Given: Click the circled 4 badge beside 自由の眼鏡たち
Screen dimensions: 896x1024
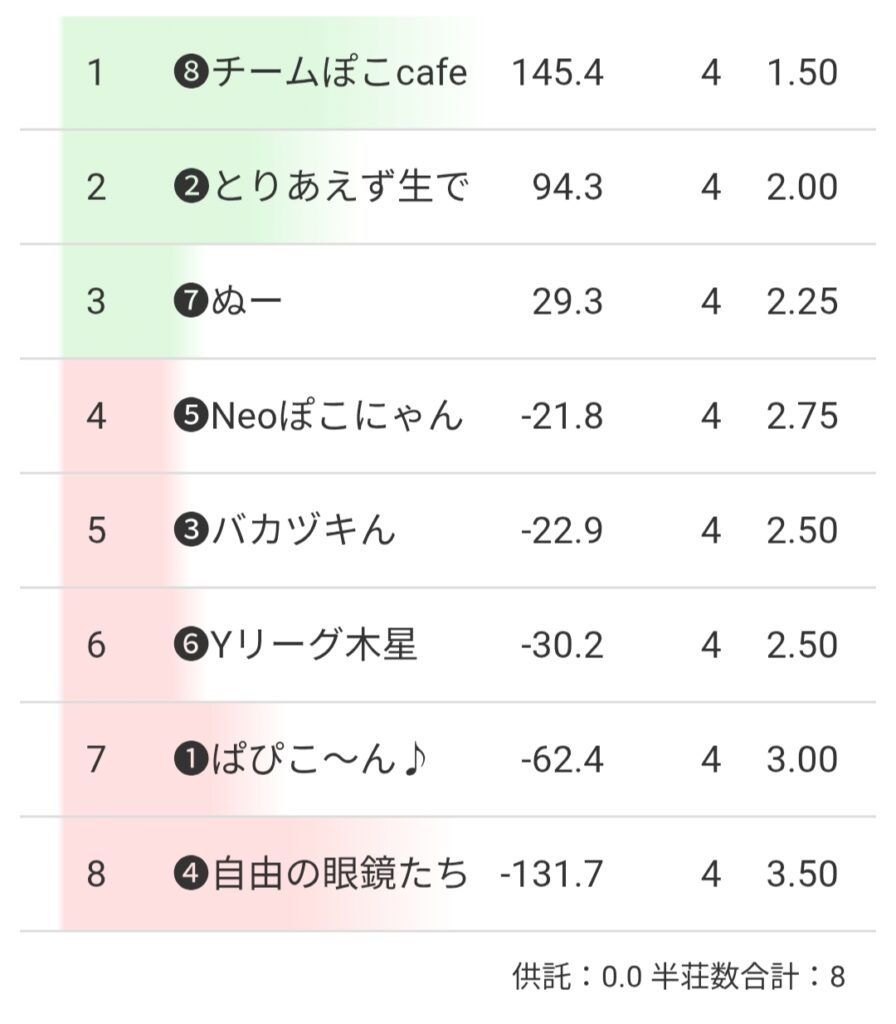Looking at the screenshot, I should click(189, 875).
